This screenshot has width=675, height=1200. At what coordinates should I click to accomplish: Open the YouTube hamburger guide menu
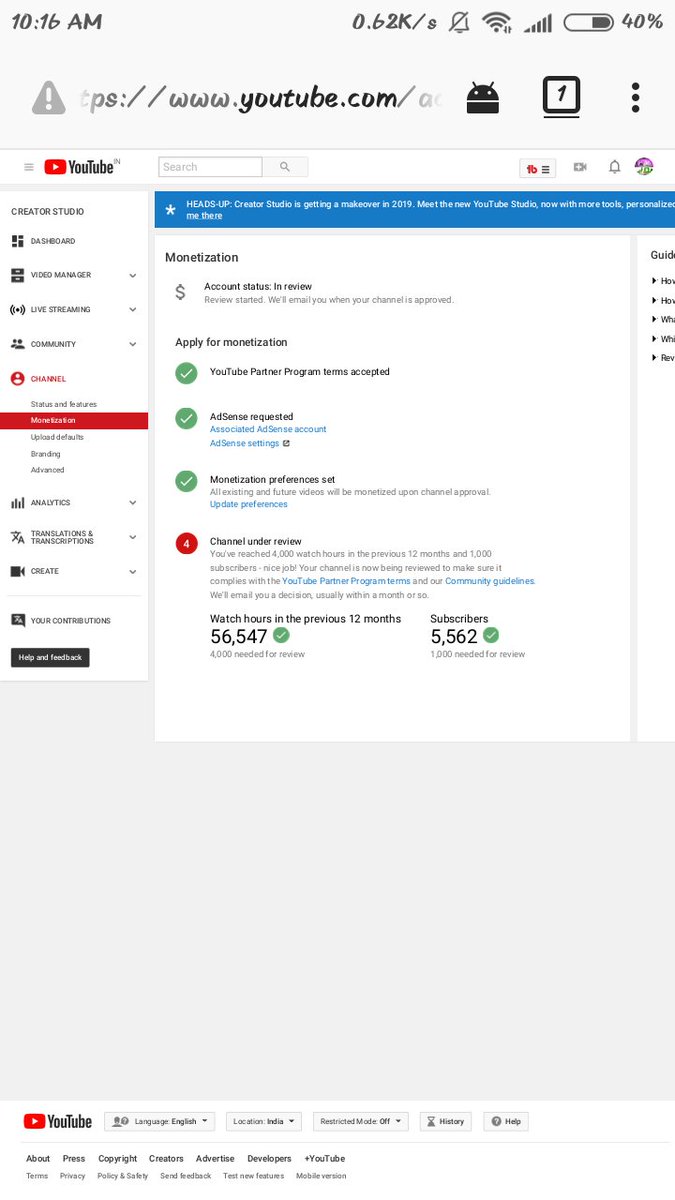29,167
